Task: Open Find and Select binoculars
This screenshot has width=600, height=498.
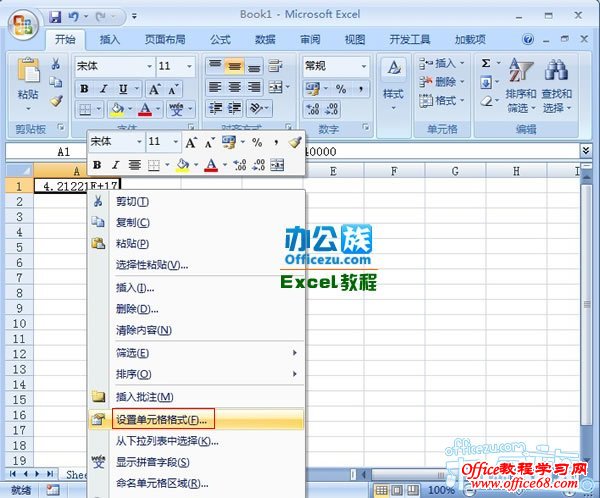Action: [556, 86]
